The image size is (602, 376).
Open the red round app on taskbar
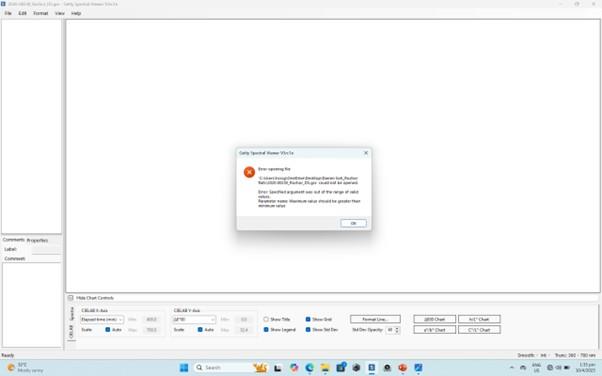pos(402,368)
